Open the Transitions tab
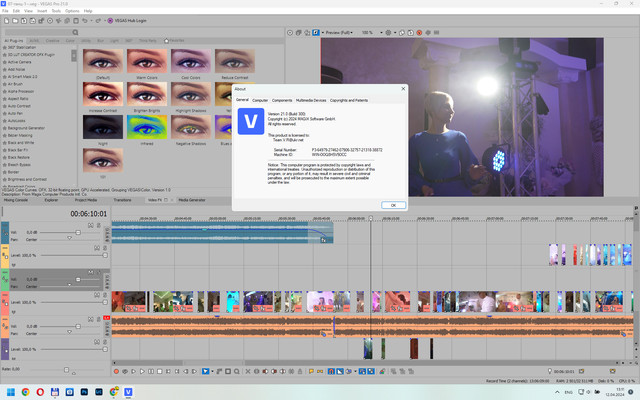Viewport: 640px width, 400px height. 122,200
